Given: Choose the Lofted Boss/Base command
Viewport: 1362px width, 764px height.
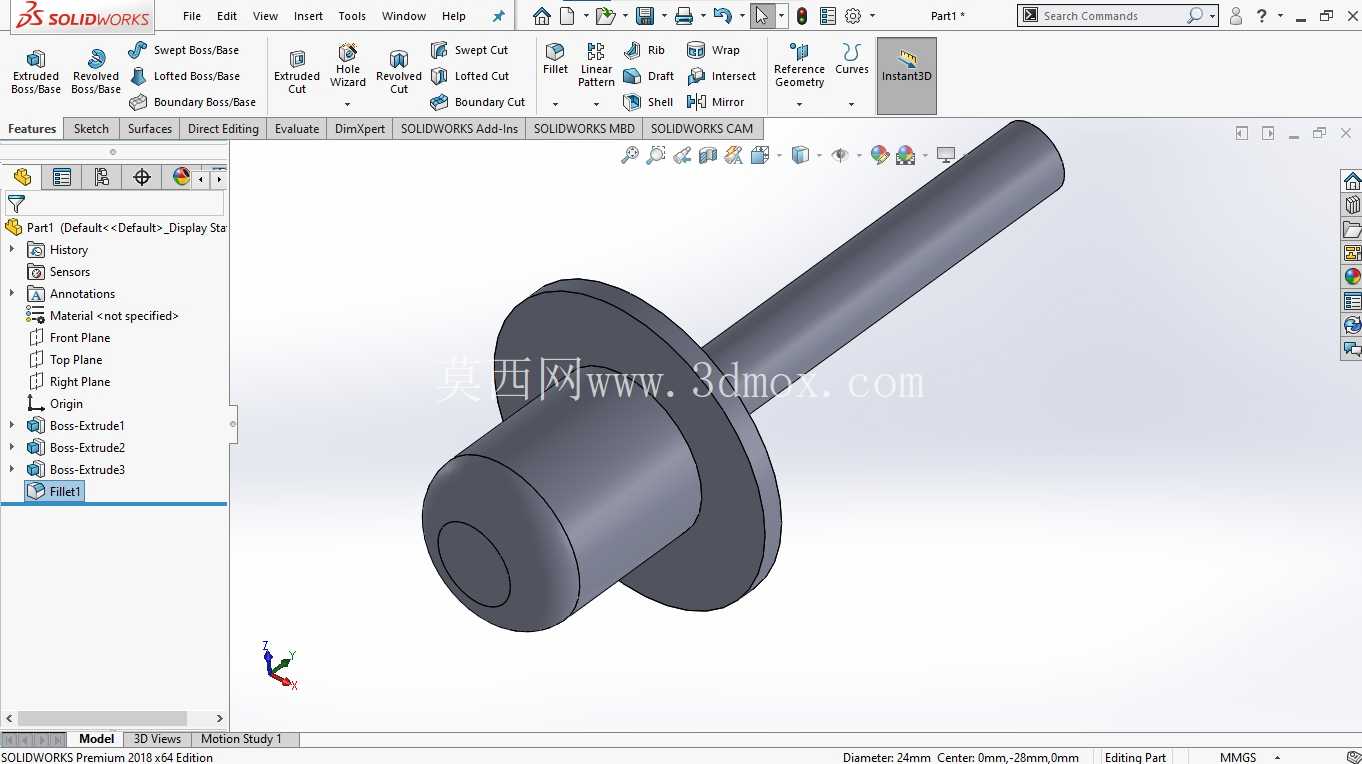Looking at the screenshot, I should pos(184,76).
